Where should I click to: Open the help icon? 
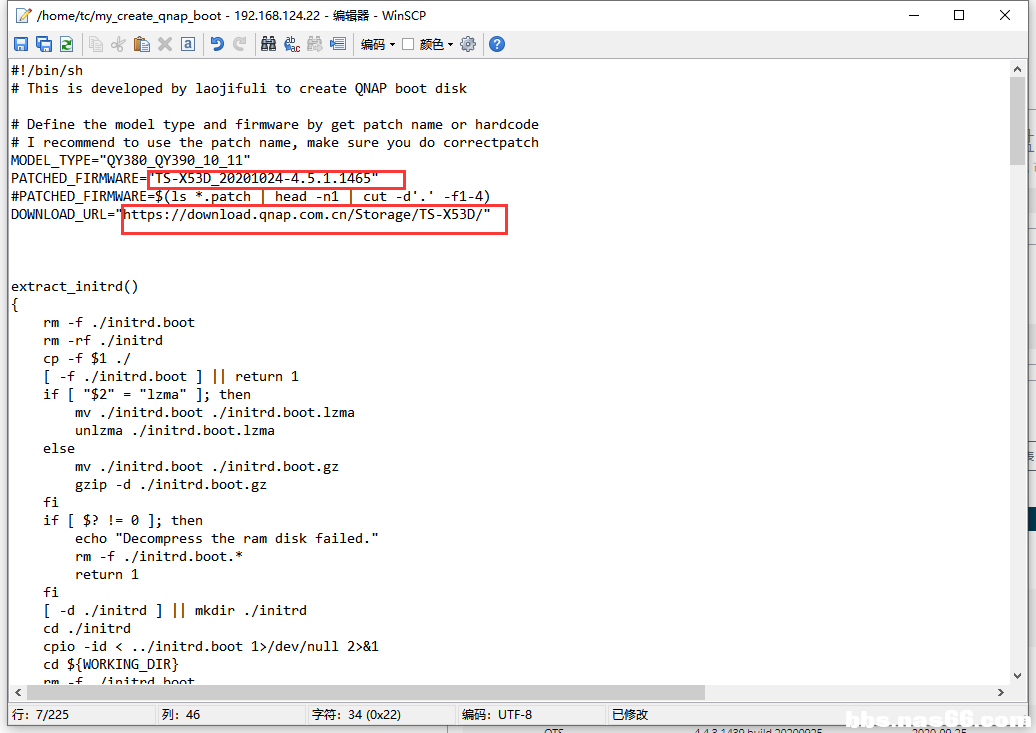click(497, 44)
